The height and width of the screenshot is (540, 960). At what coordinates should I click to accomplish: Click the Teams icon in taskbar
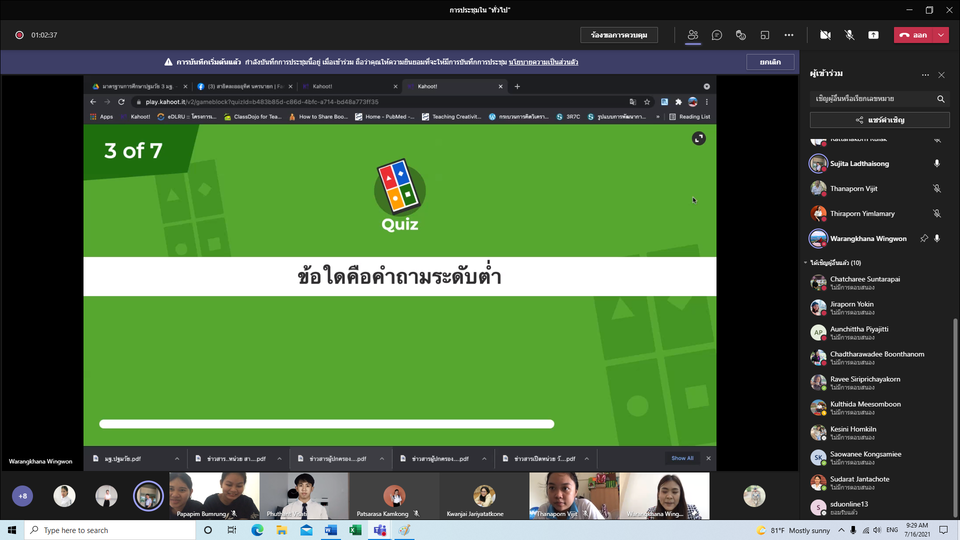point(380,530)
